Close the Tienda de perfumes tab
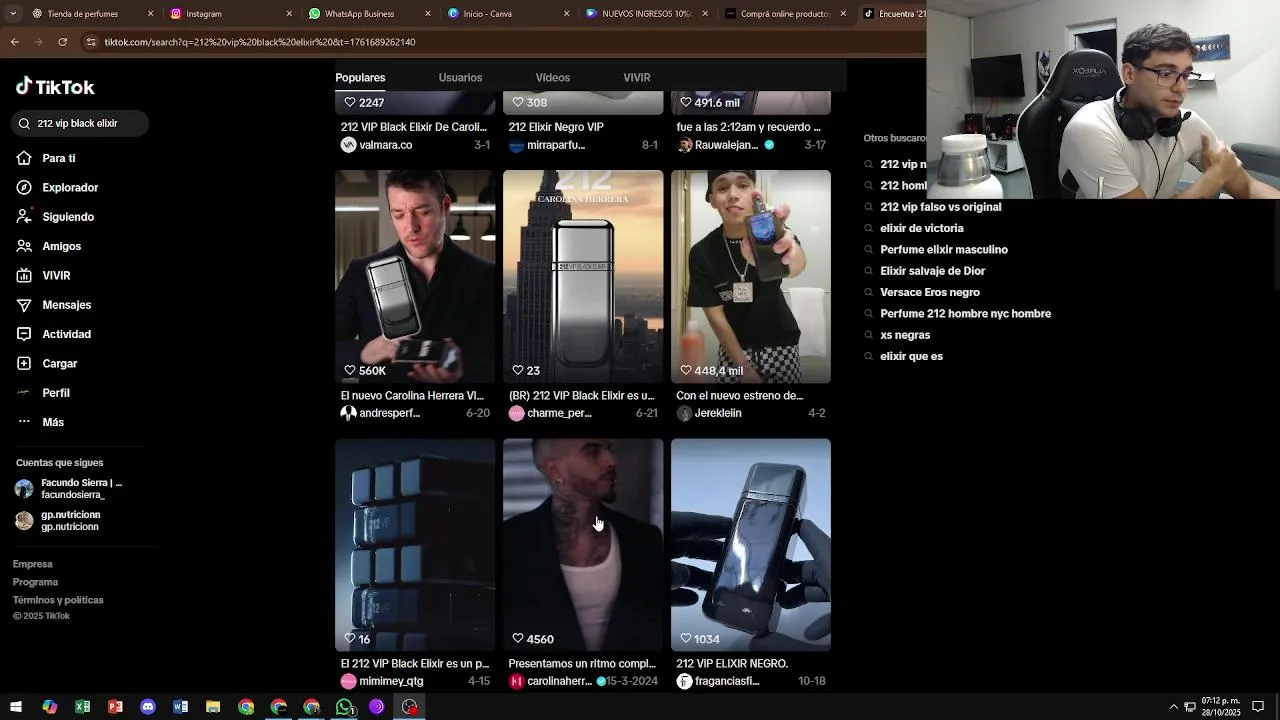Image resolution: width=1280 pixels, height=720 pixels. click(x=151, y=14)
